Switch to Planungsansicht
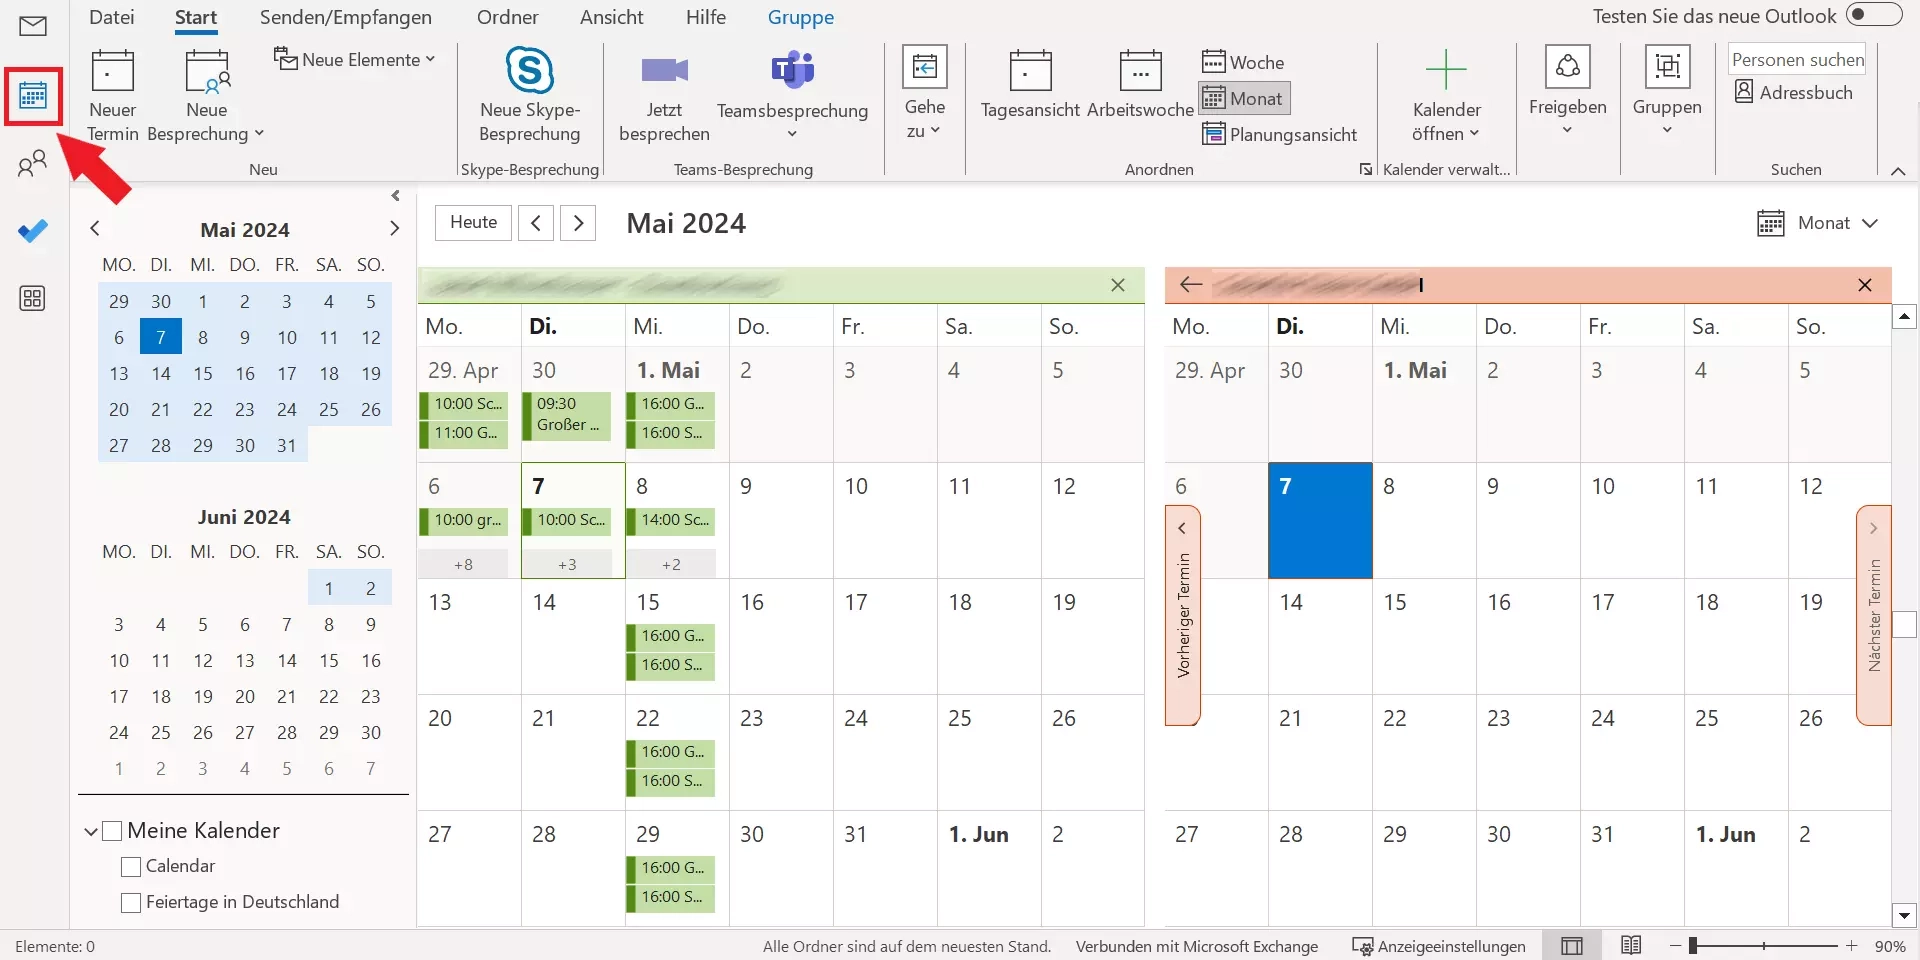Viewport: 1920px width, 960px height. click(x=1279, y=134)
